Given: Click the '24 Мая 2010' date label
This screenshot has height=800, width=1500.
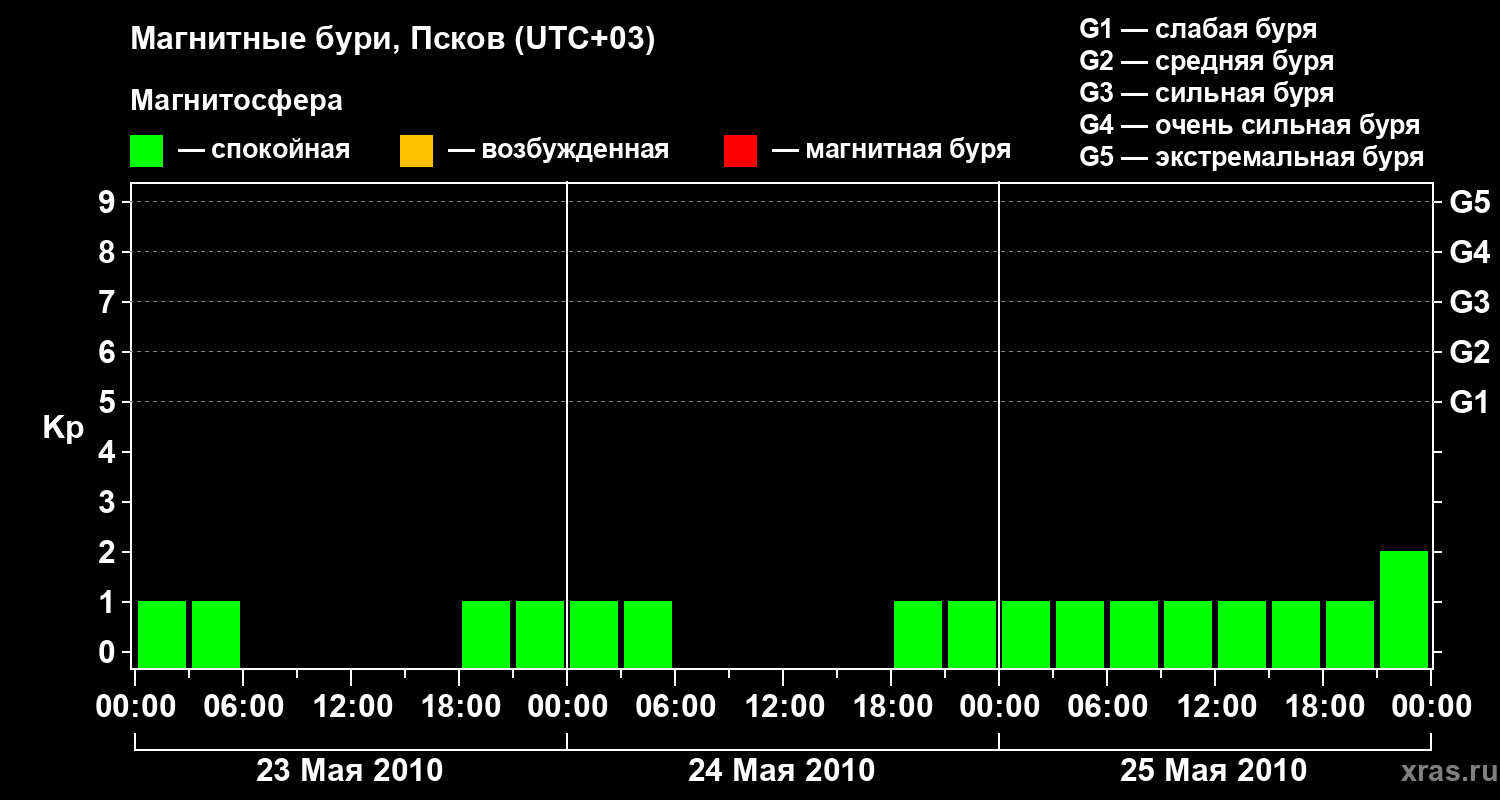Looking at the screenshot, I should tap(782, 771).
